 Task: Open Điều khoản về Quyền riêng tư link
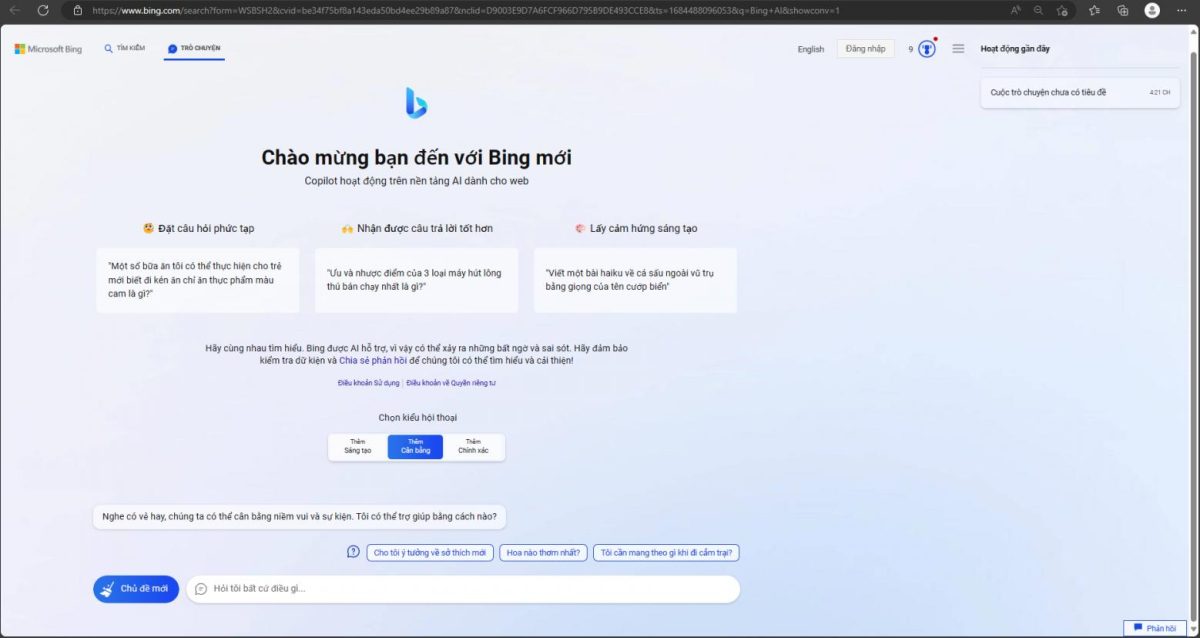[451, 383]
